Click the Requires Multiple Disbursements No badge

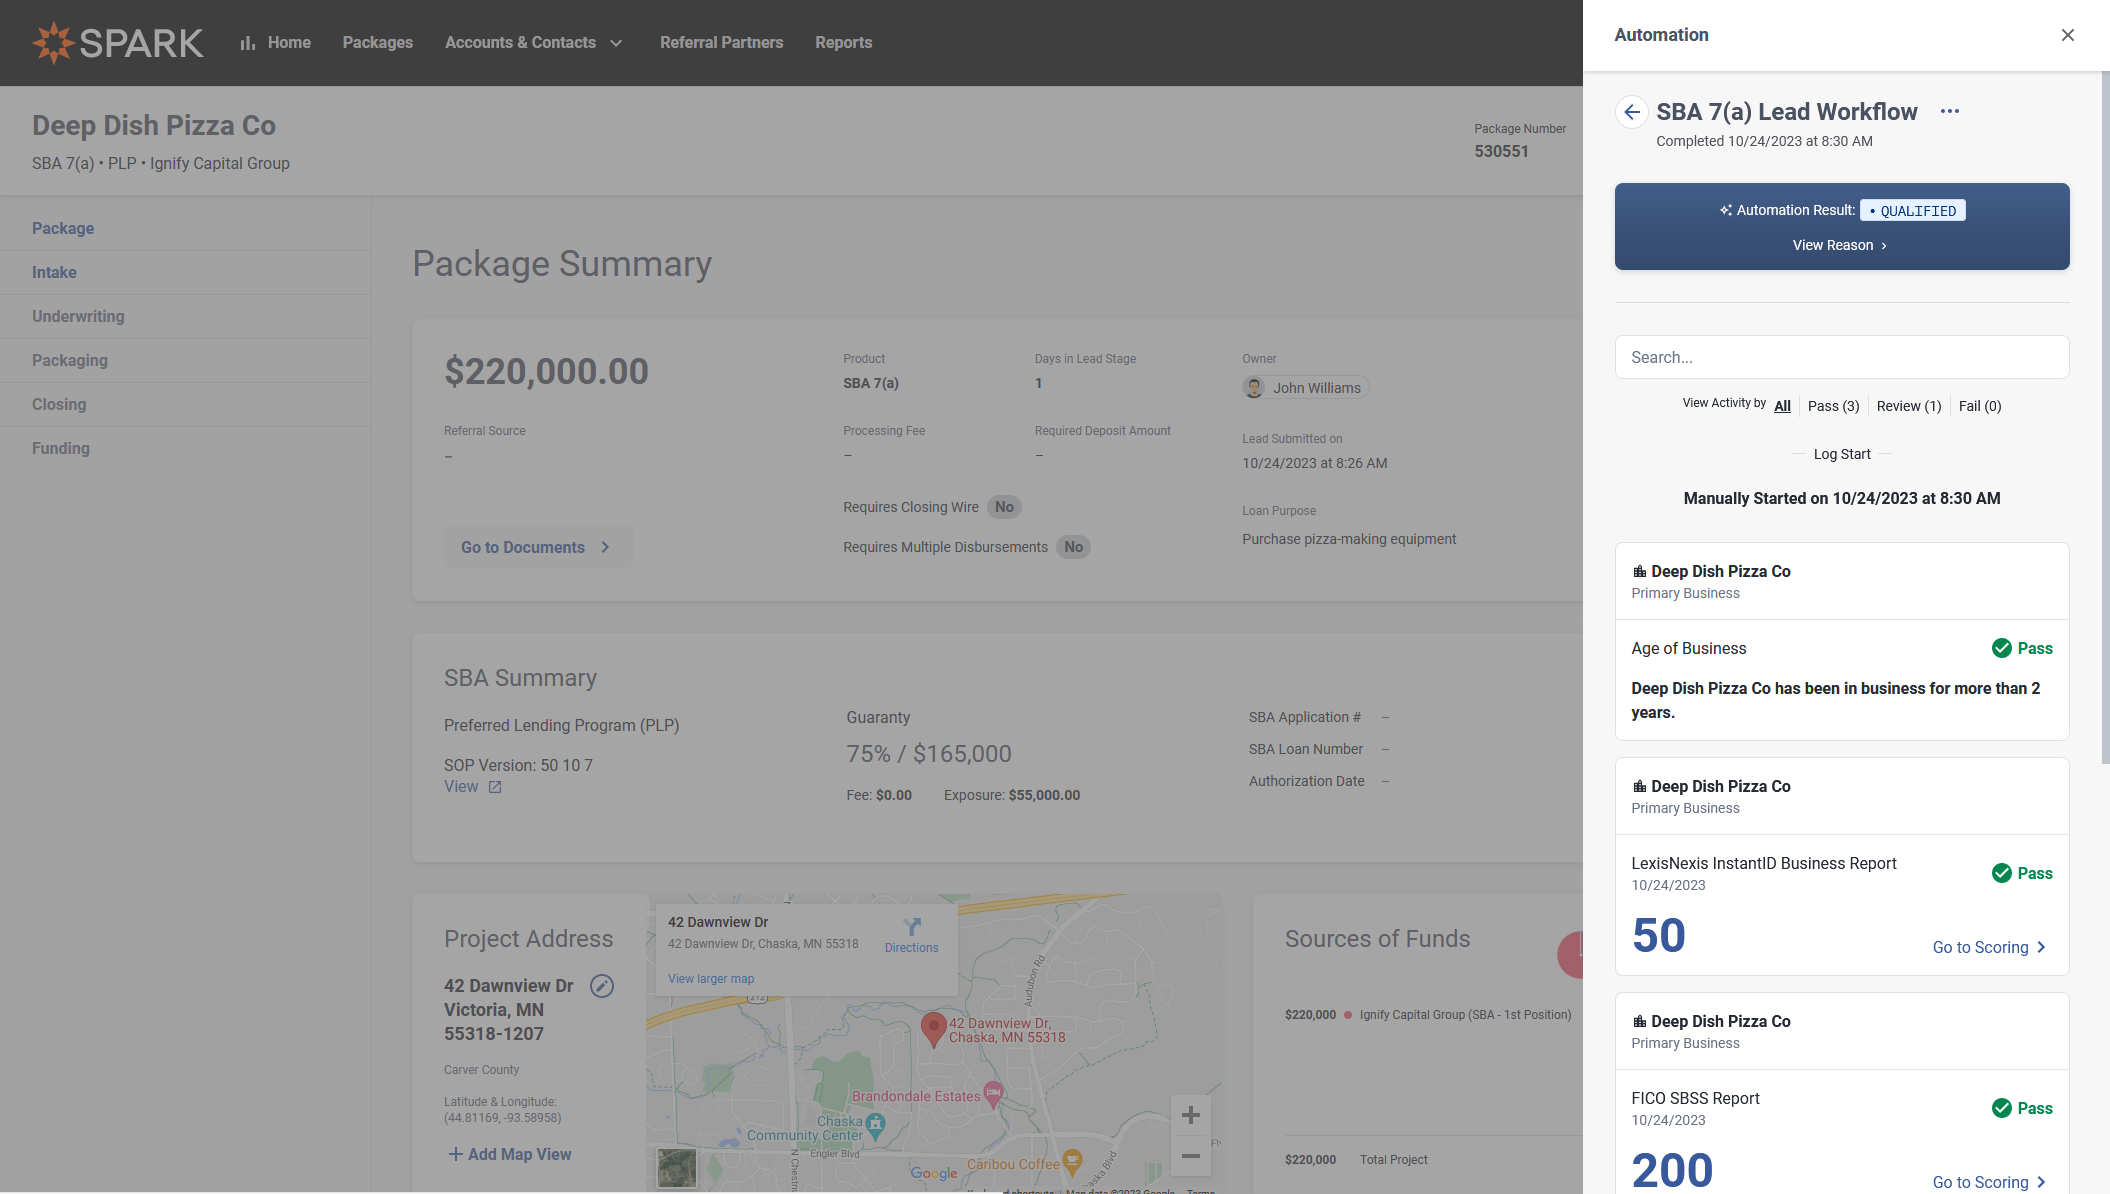(1073, 547)
